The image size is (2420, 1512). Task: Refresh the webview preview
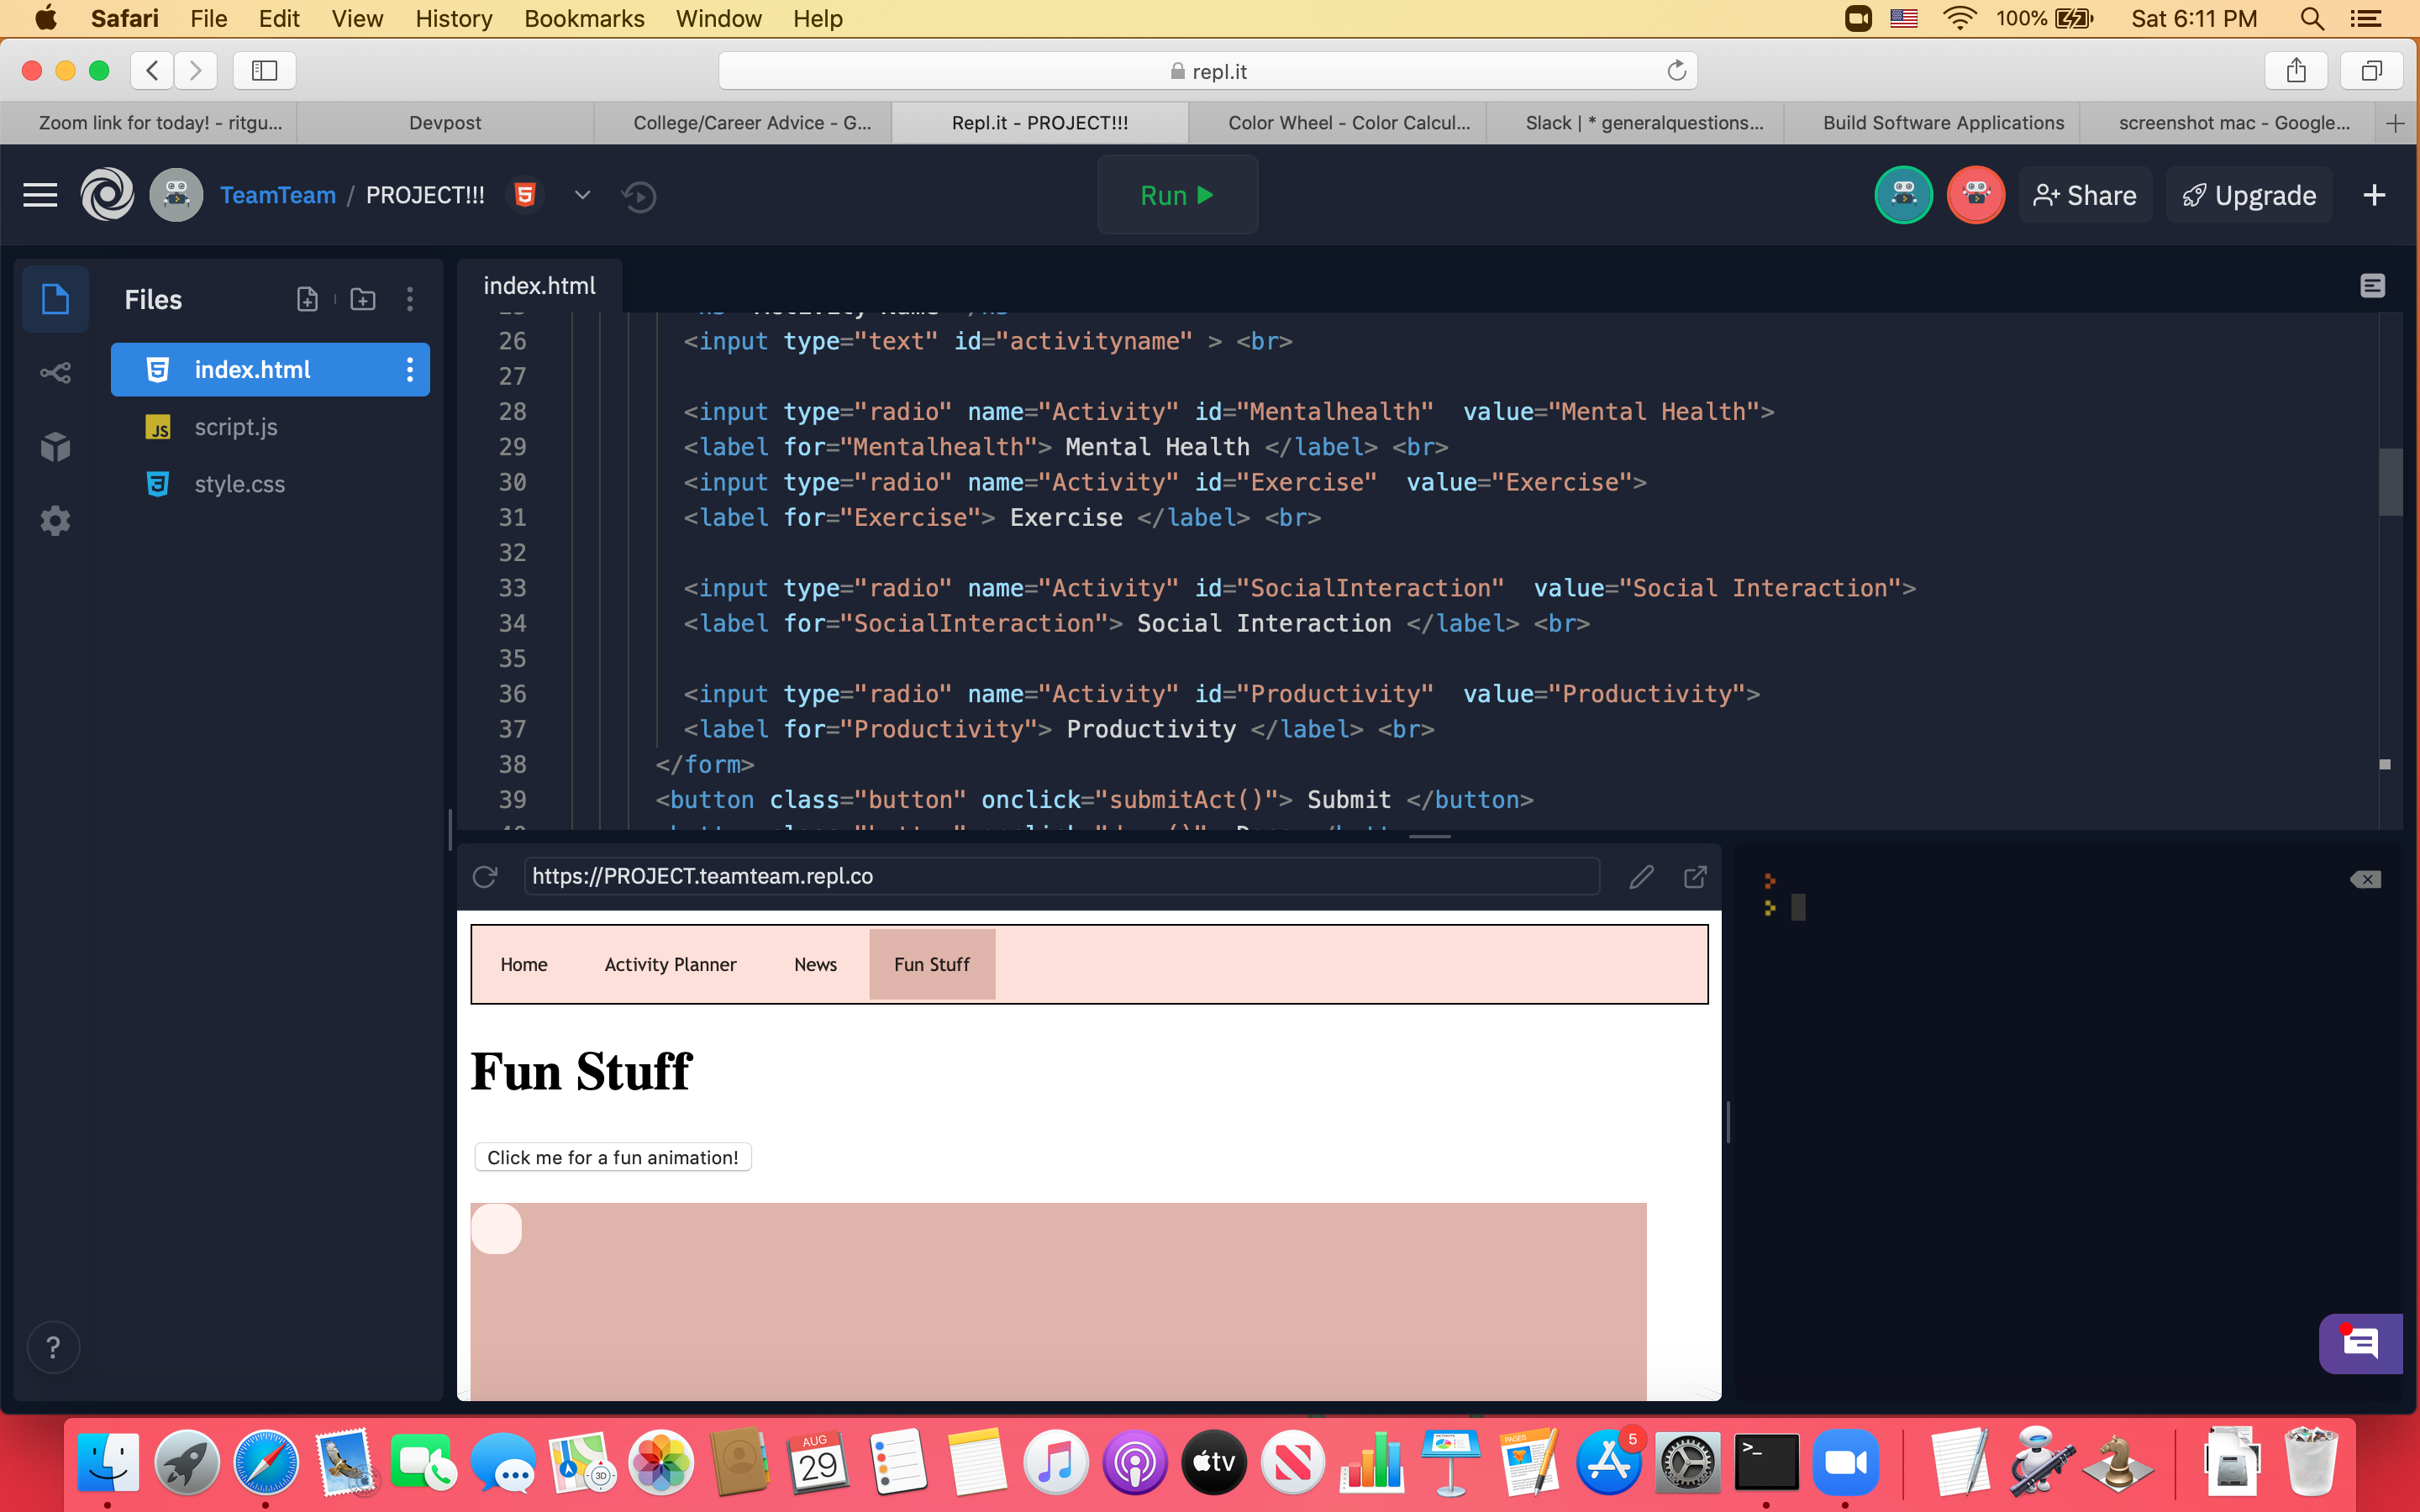(x=486, y=876)
